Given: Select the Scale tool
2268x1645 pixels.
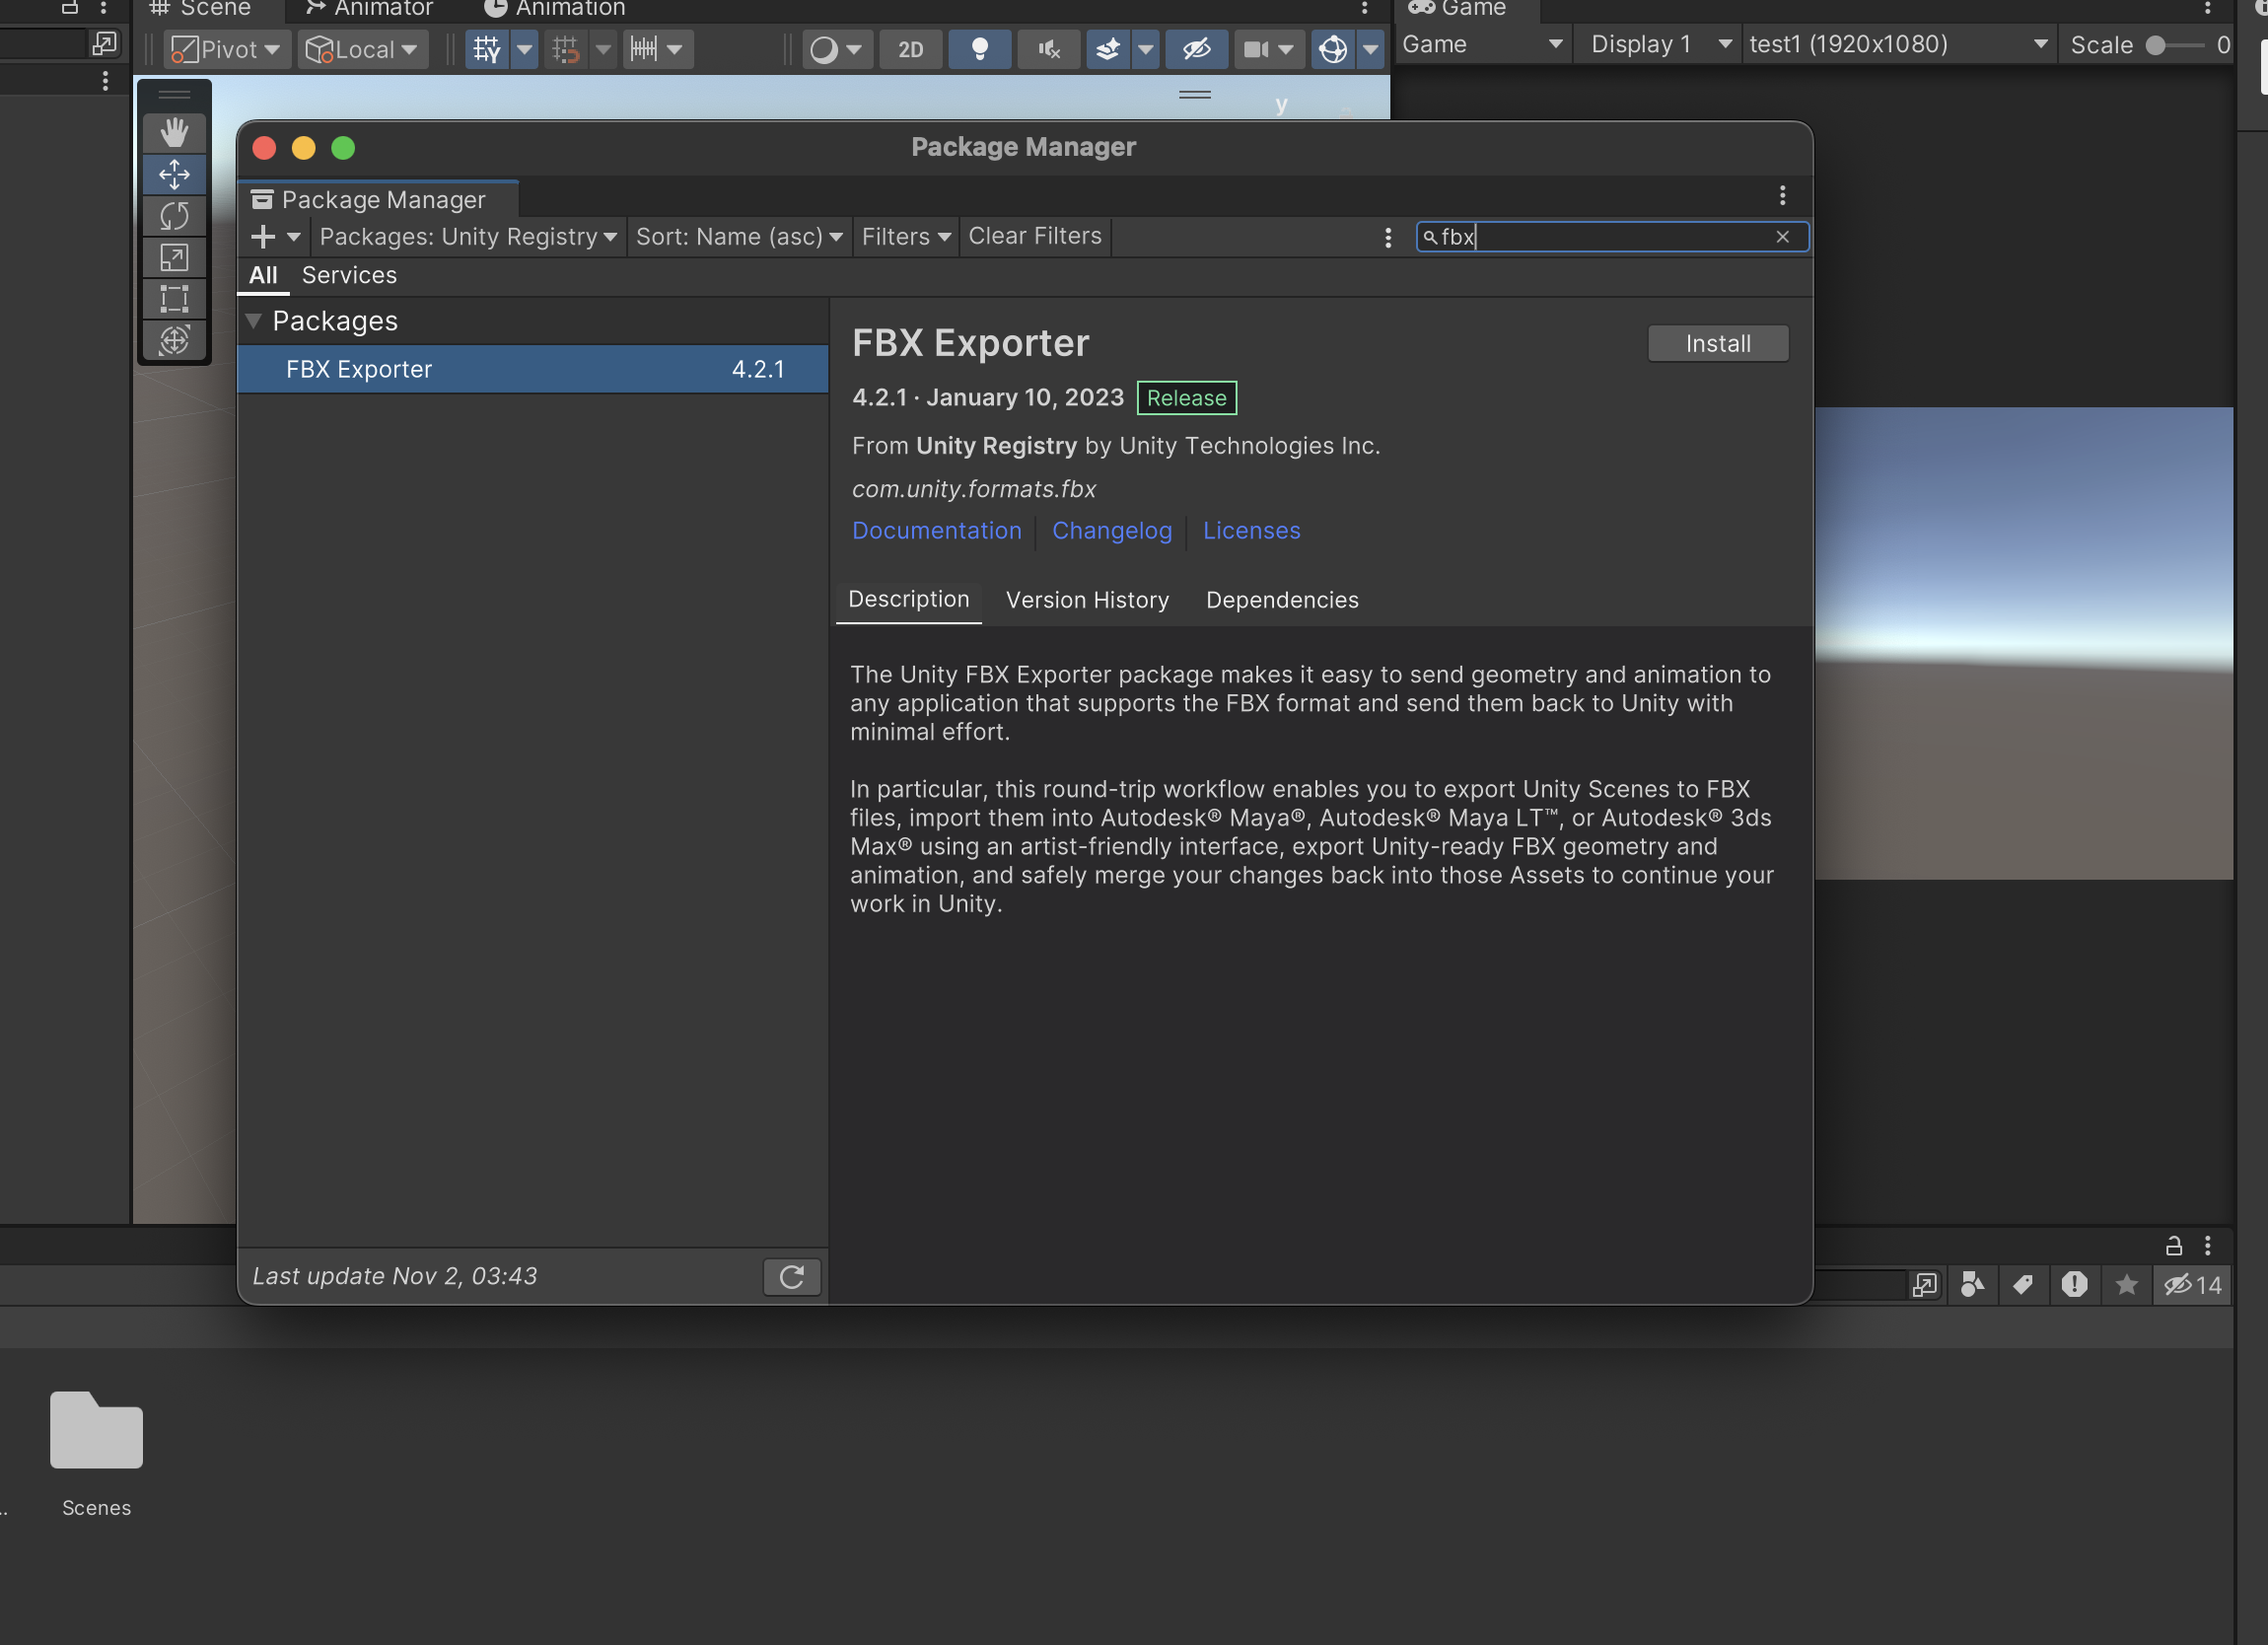Looking at the screenshot, I should [174, 257].
